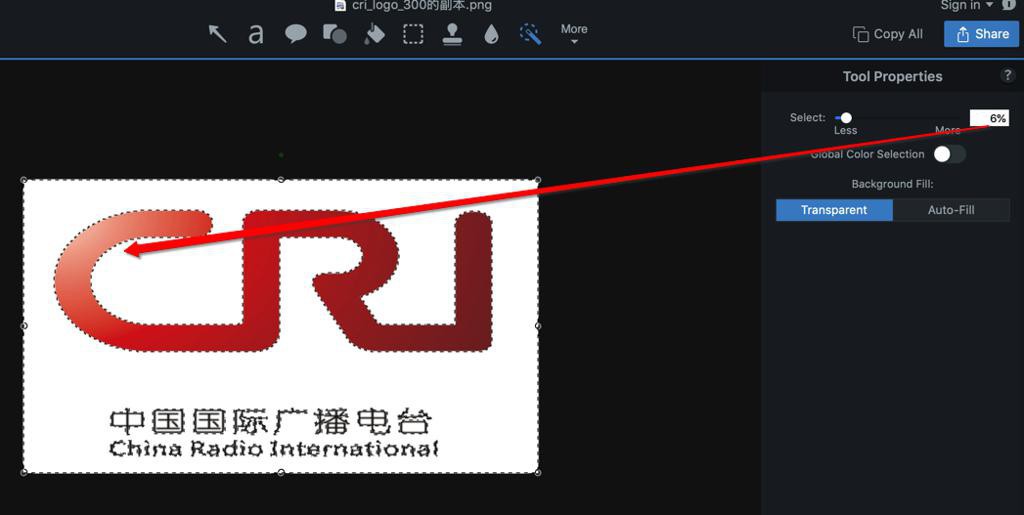
Task: Click the info icon near Sign in
Action: [x=1010, y=5]
